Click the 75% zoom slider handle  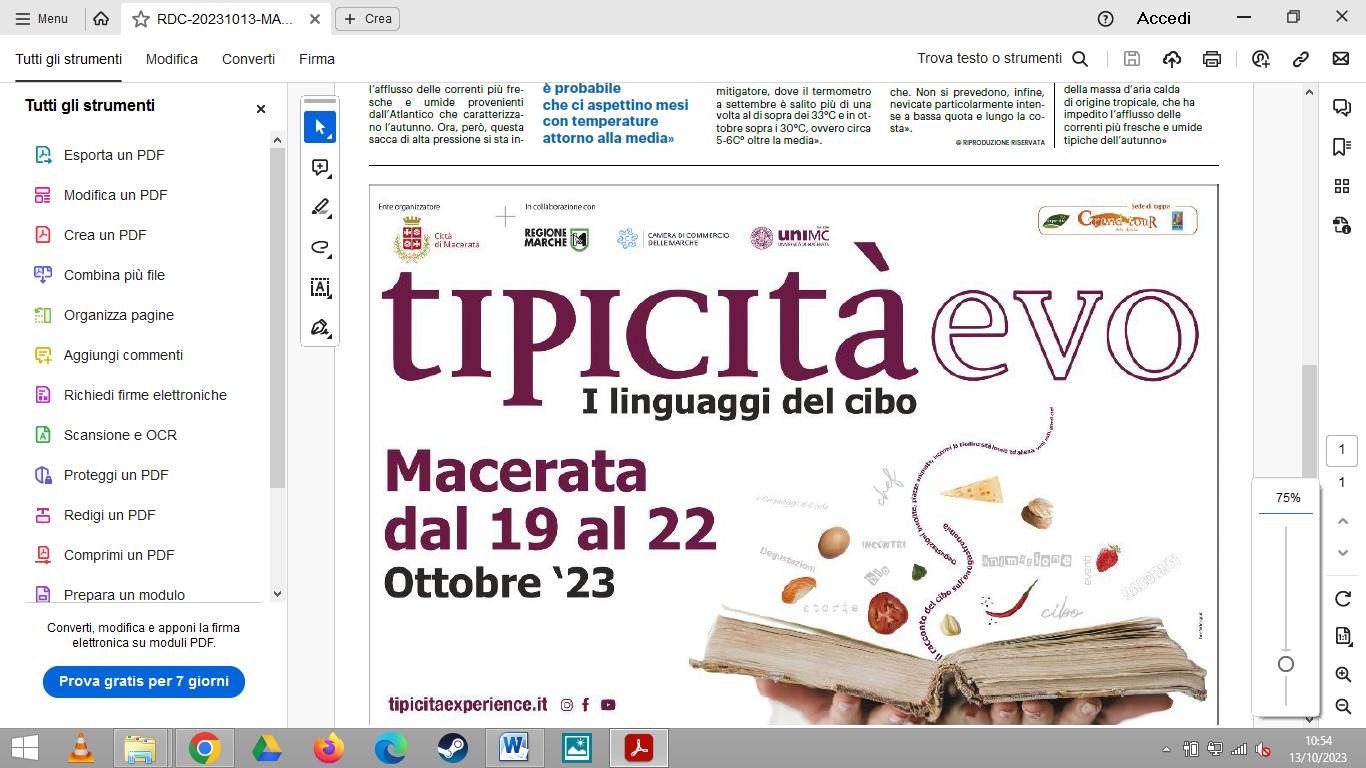[x=1286, y=664]
